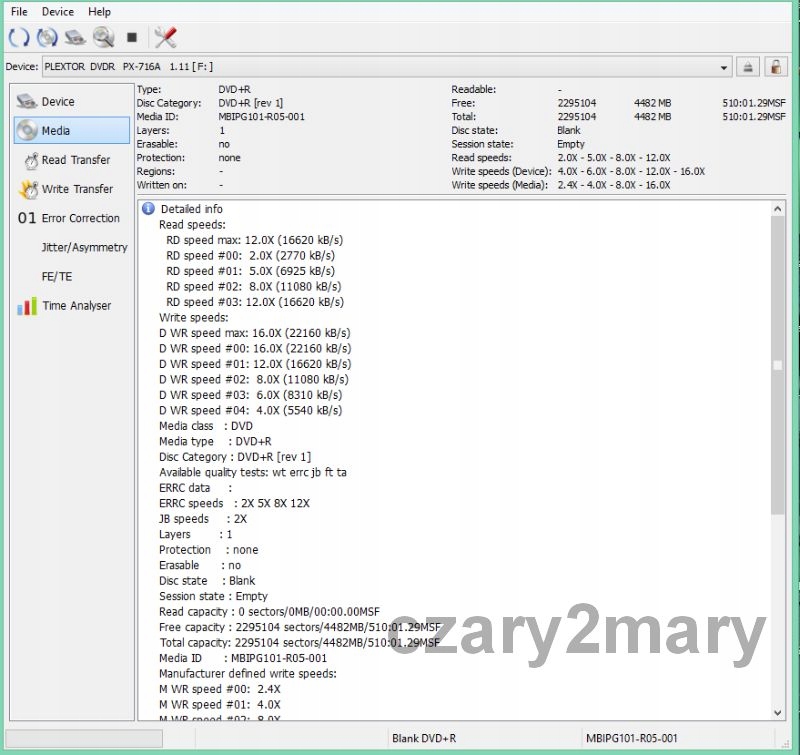Open the Device menu

[58, 12]
